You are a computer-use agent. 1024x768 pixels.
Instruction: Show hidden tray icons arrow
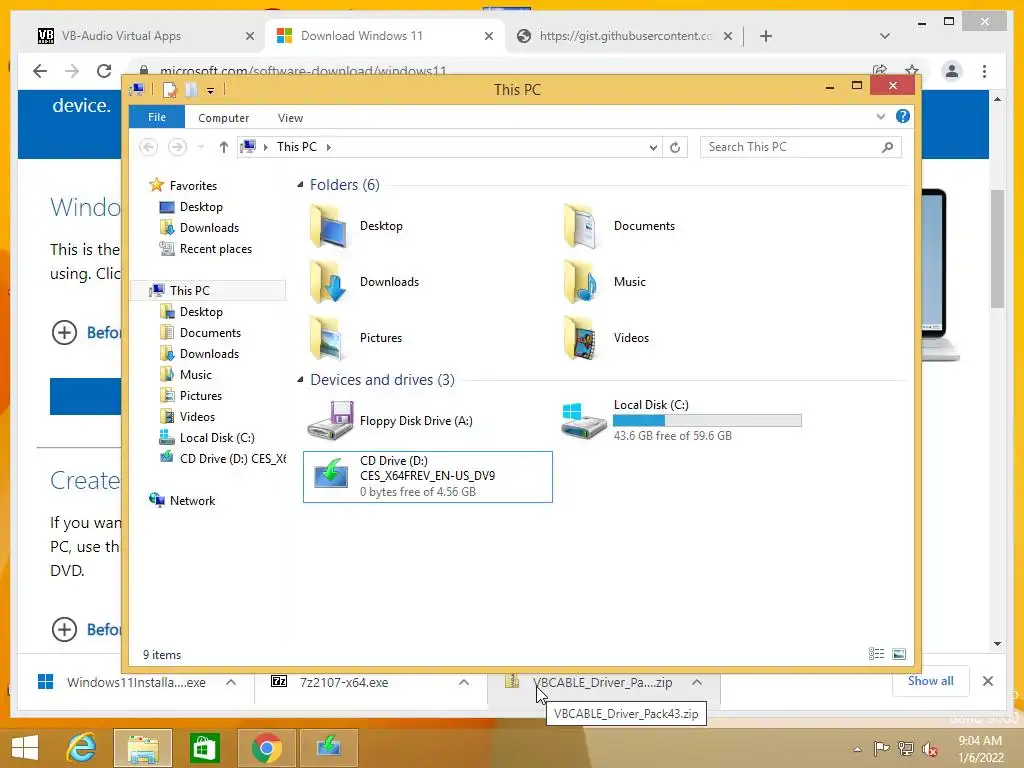point(857,749)
